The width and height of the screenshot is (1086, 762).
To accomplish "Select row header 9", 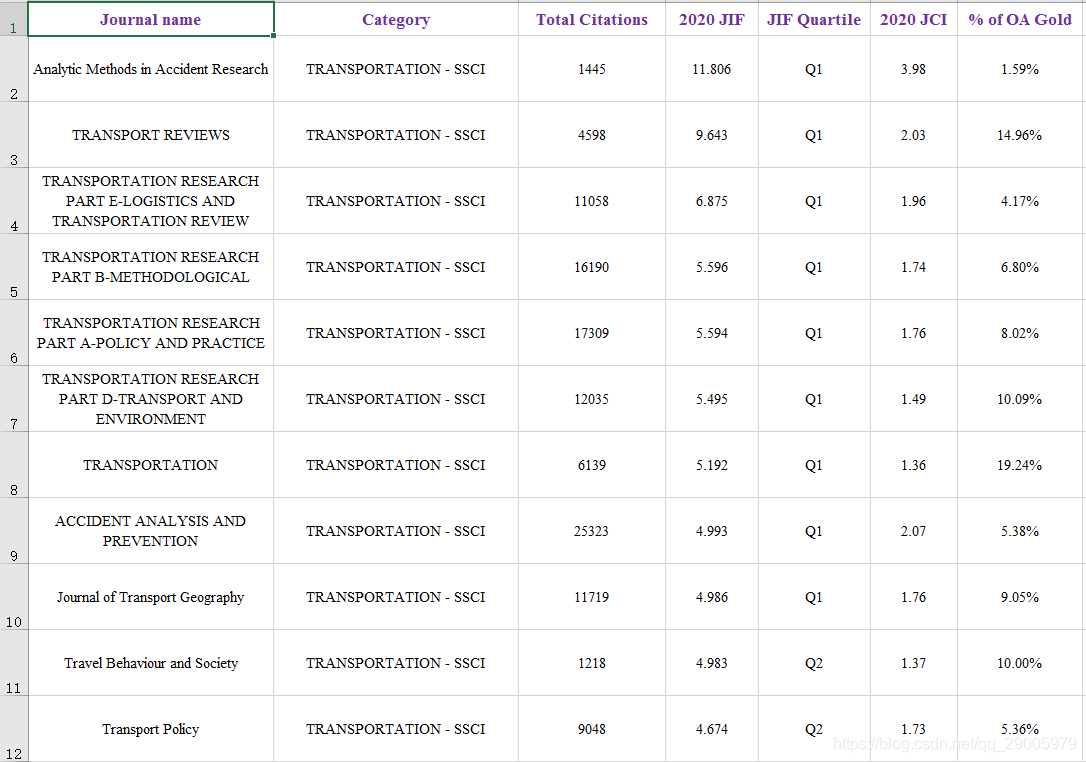I will (x=14, y=531).
